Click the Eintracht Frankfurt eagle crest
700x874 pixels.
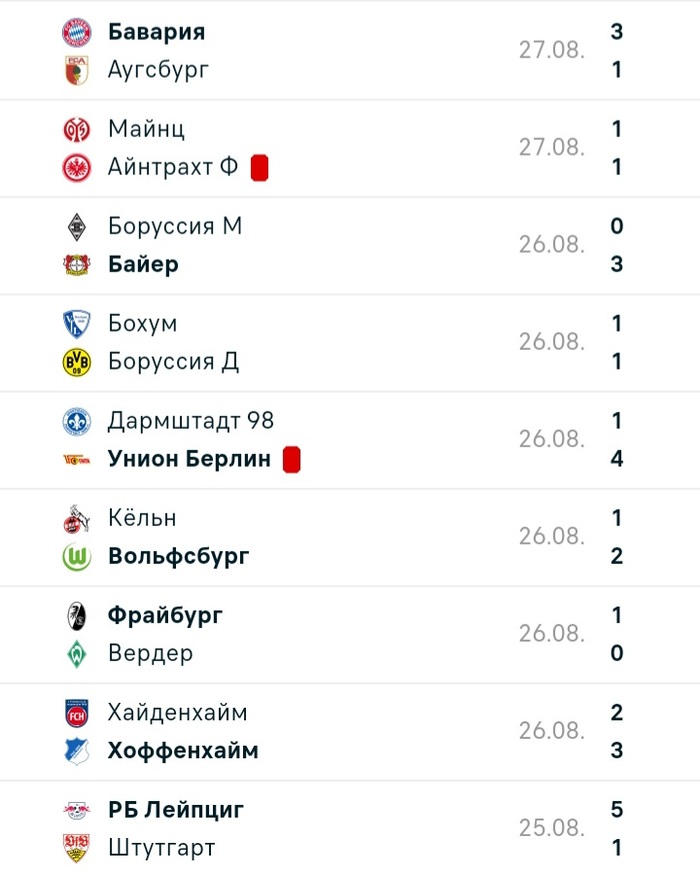tap(76, 167)
